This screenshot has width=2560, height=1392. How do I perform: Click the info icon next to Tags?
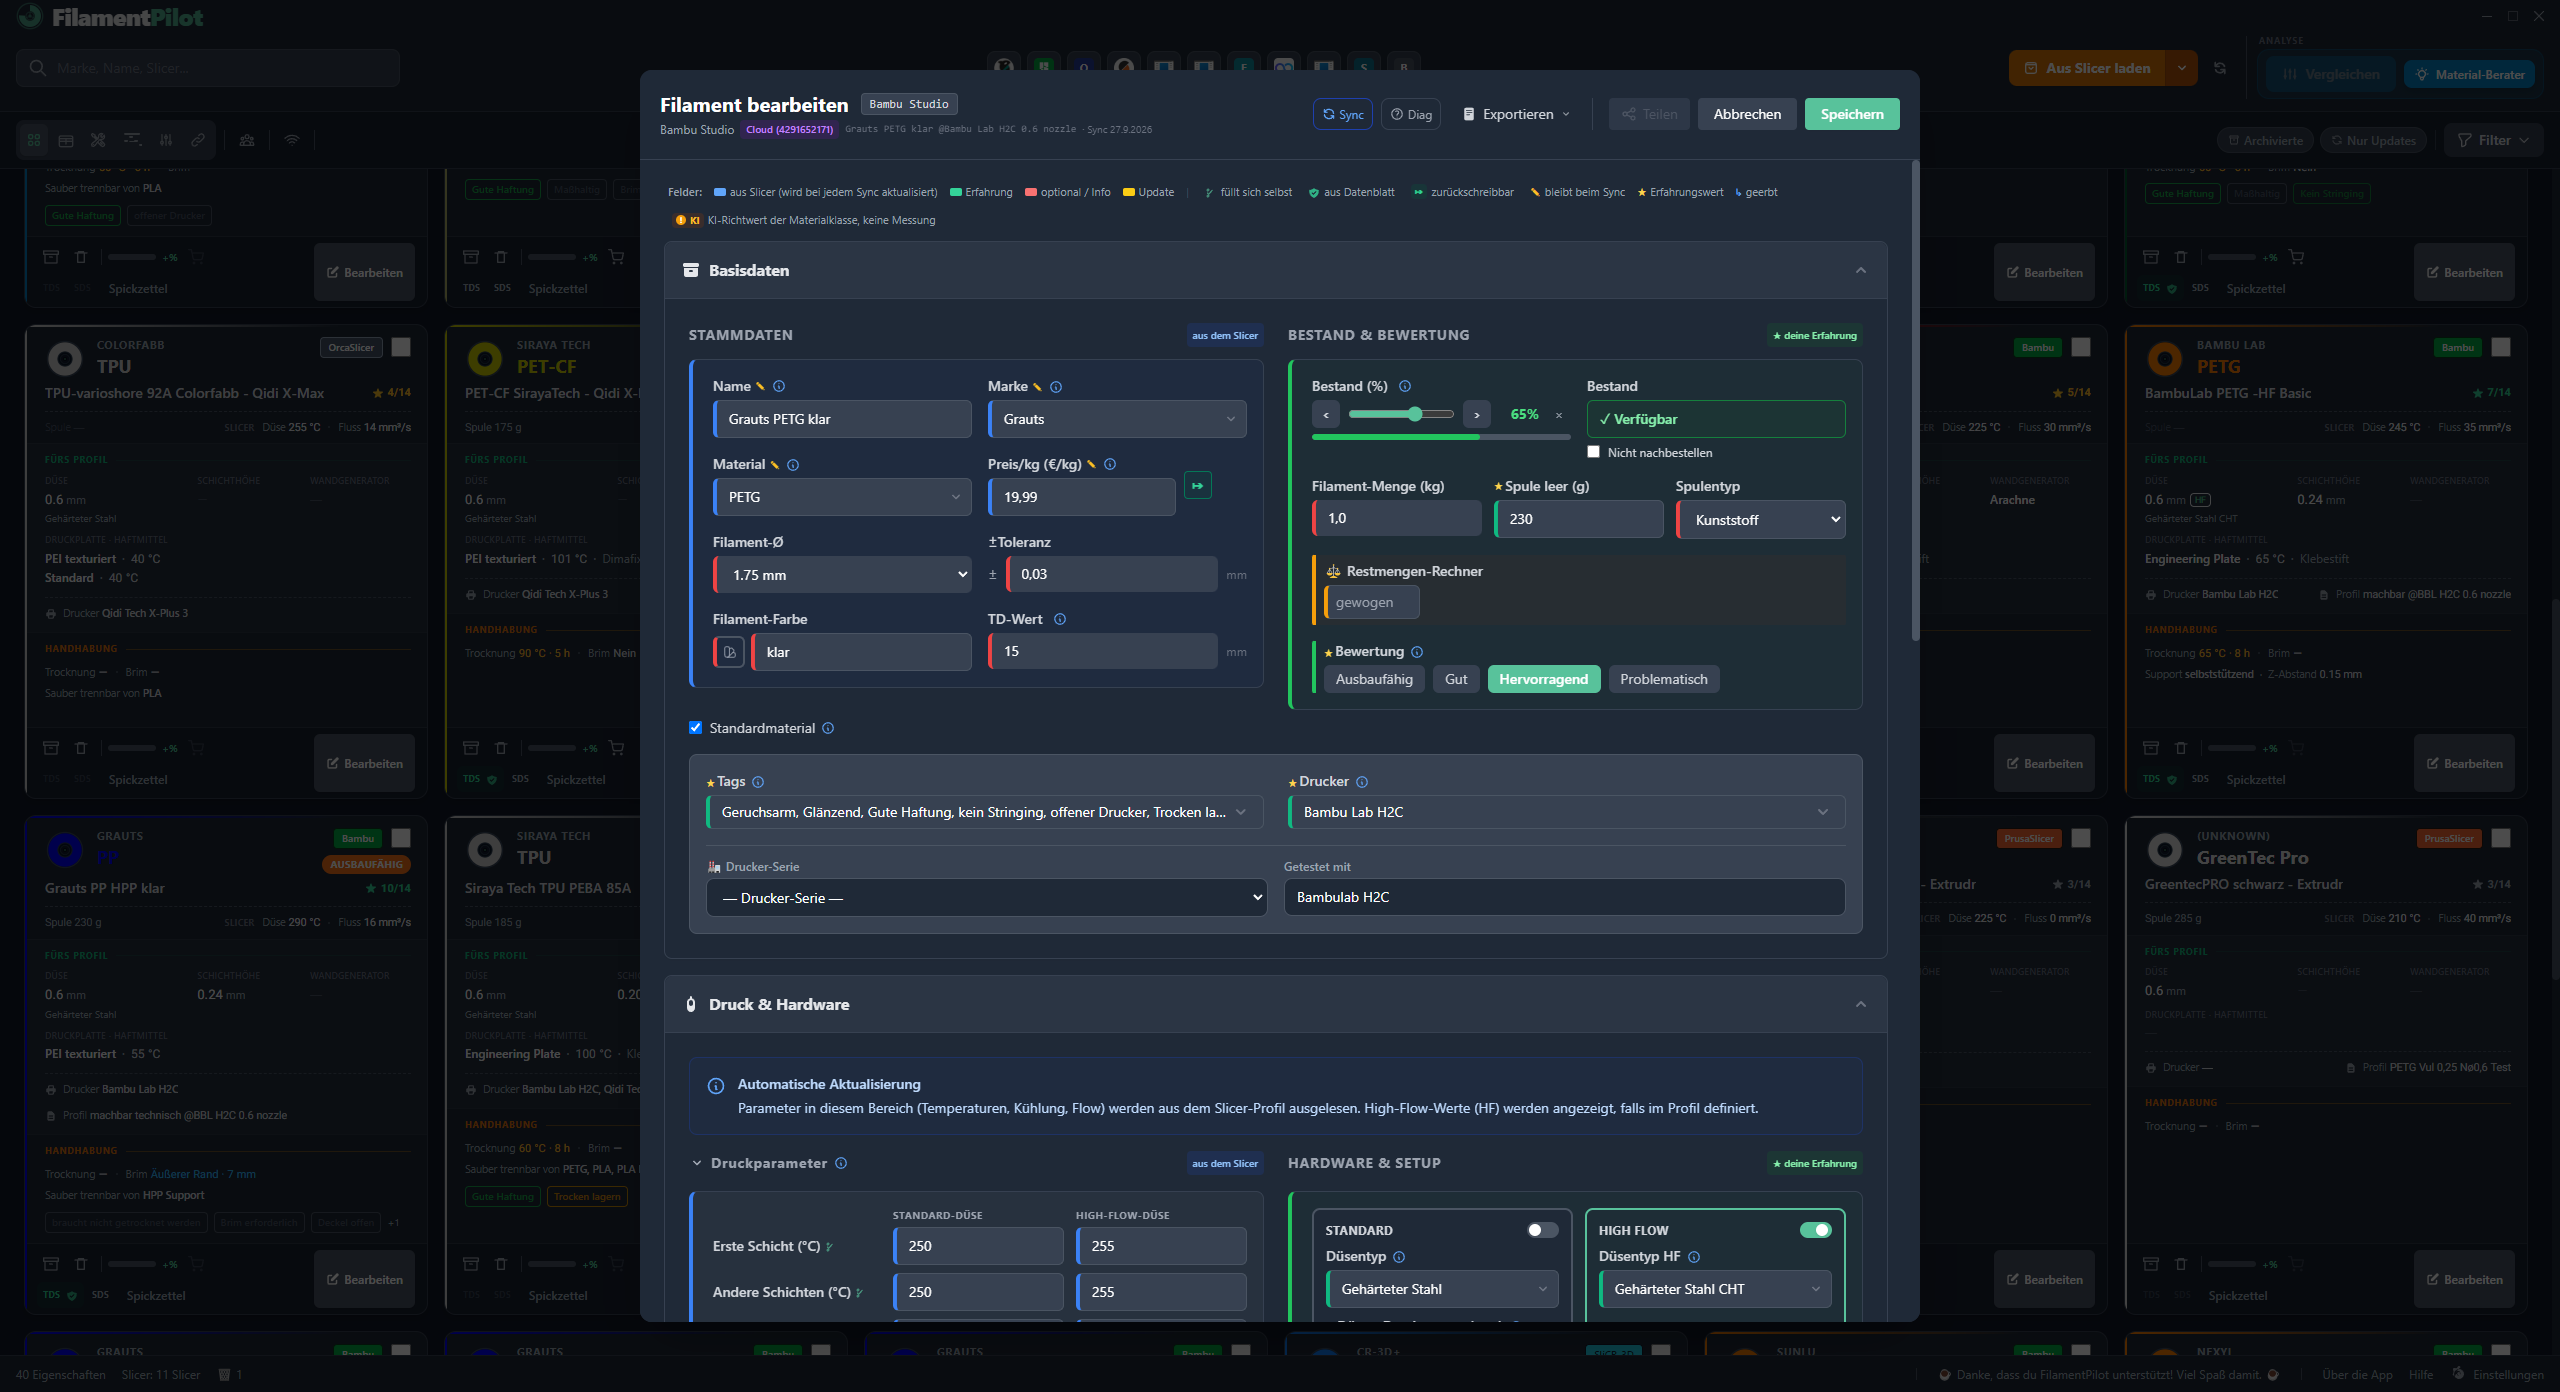click(758, 782)
